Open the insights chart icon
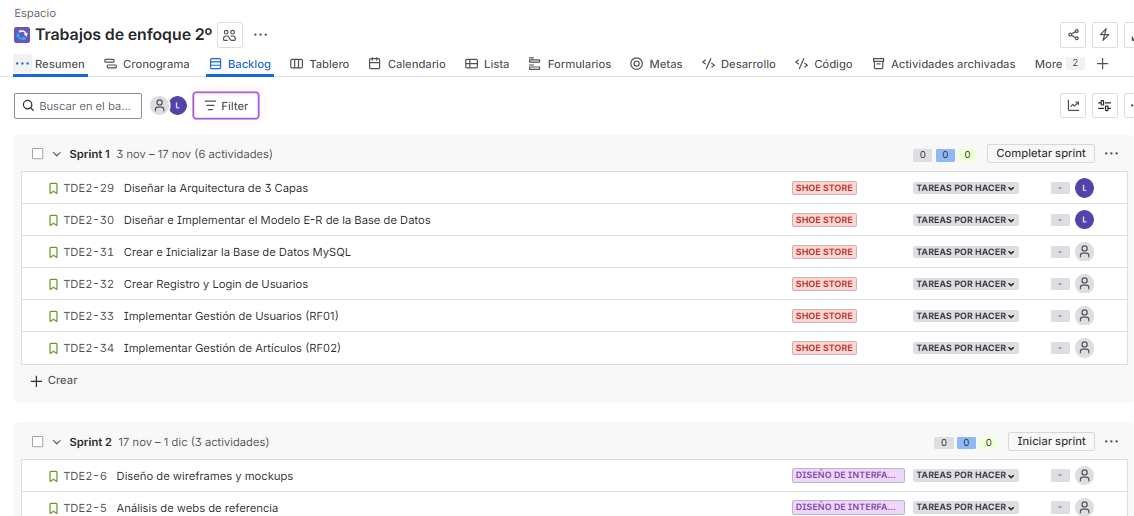1134x516 pixels. click(1073, 106)
